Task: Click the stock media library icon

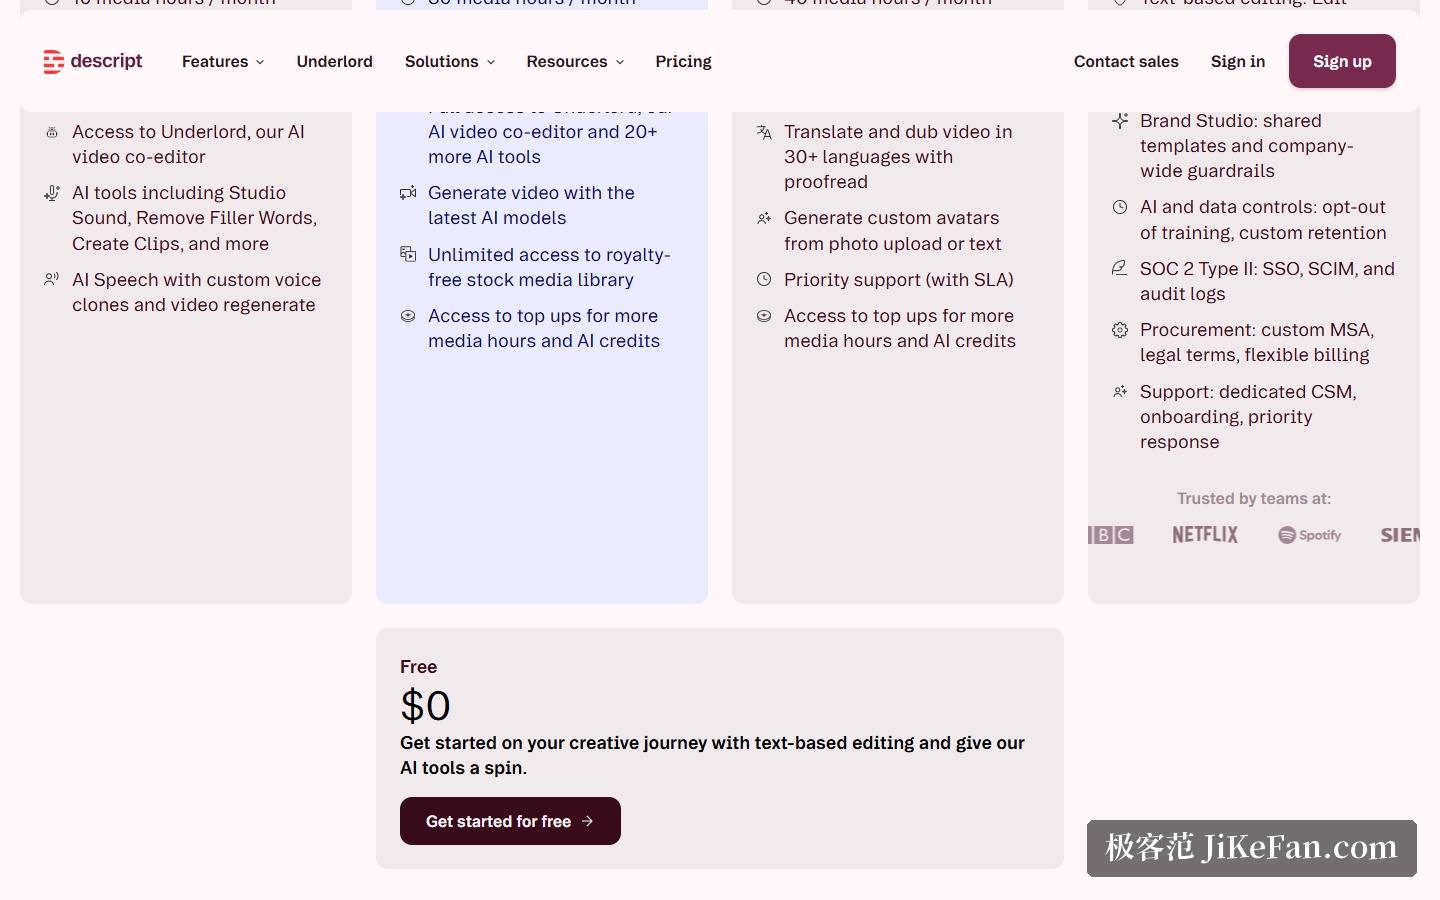Action: 408,254
